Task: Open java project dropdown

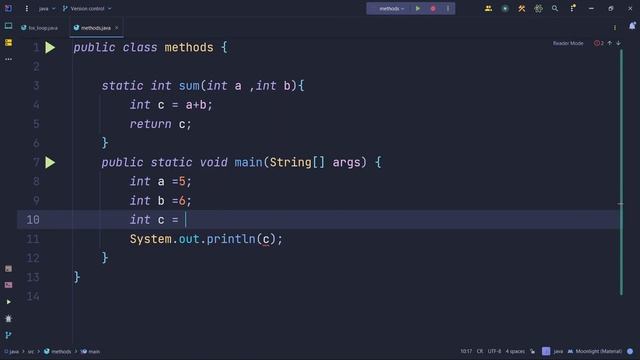Action: click(x=47, y=9)
